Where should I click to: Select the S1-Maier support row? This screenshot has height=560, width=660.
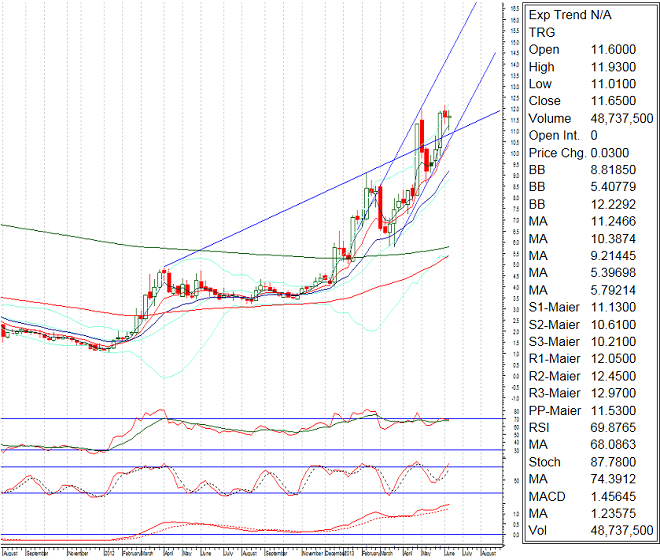(590, 307)
